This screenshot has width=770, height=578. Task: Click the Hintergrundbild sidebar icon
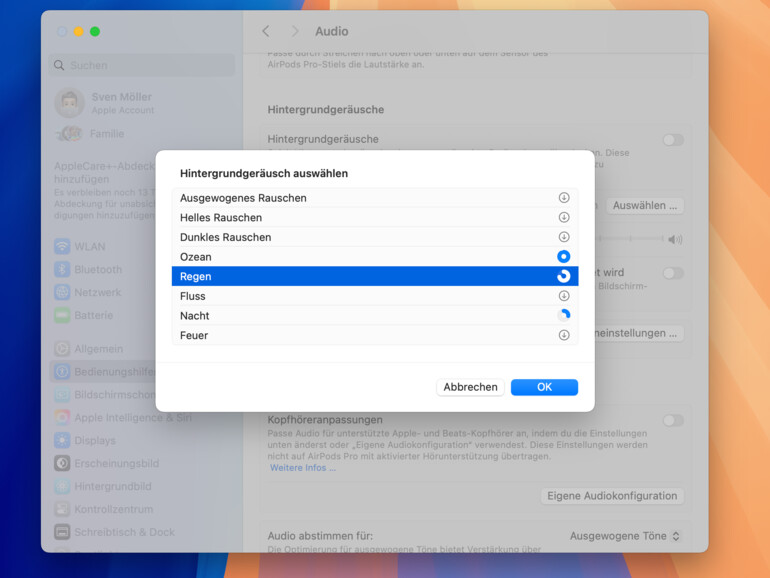[62, 486]
